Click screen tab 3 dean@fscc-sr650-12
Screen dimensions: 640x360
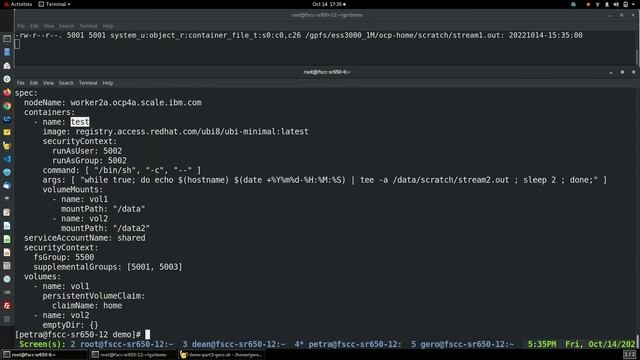tap(234, 344)
